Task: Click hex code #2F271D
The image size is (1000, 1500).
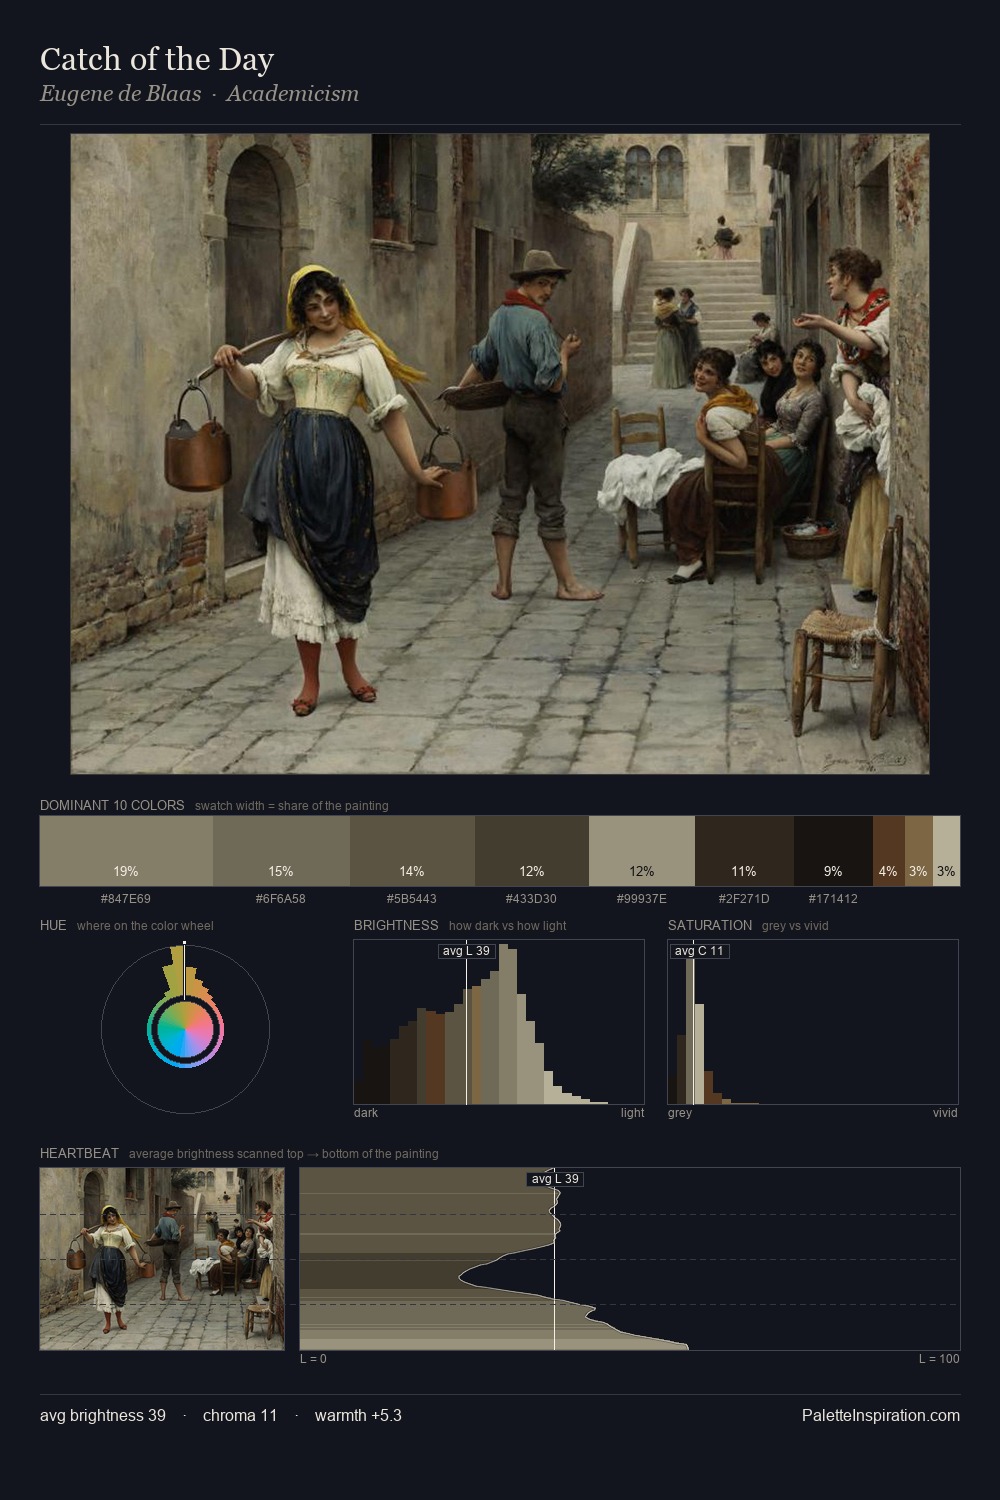Action: (744, 898)
